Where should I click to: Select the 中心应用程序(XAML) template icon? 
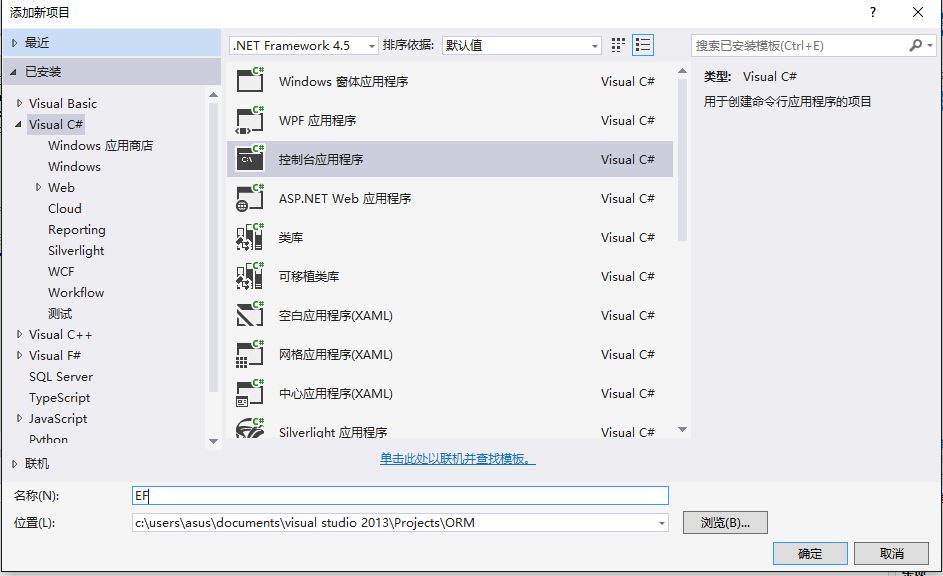point(250,393)
